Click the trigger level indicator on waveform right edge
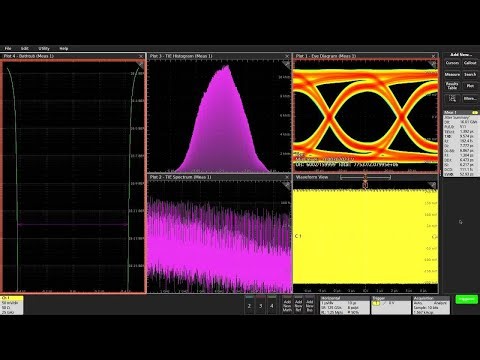The width and height of the screenshot is (480, 360). [434, 237]
